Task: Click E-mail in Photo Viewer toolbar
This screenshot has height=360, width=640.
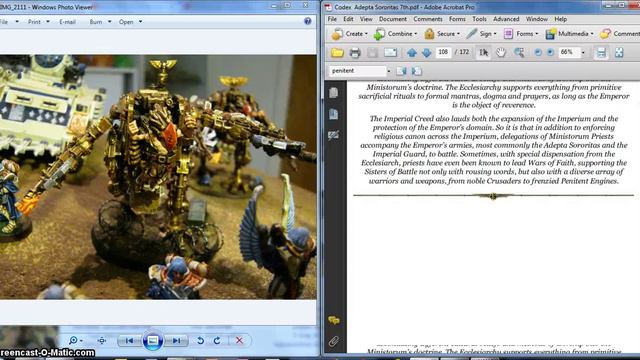Action: pyautogui.click(x=67, y=22)
